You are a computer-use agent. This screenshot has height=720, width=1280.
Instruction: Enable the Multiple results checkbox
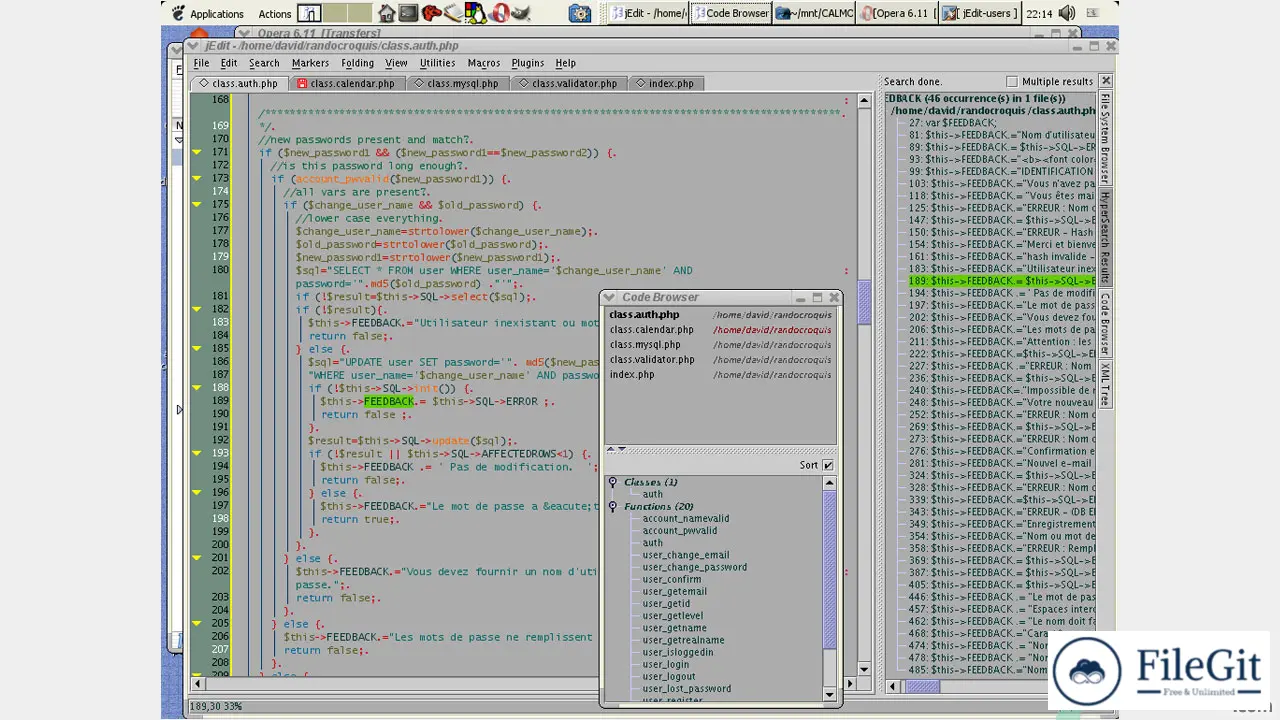[x=1011, y=82]
